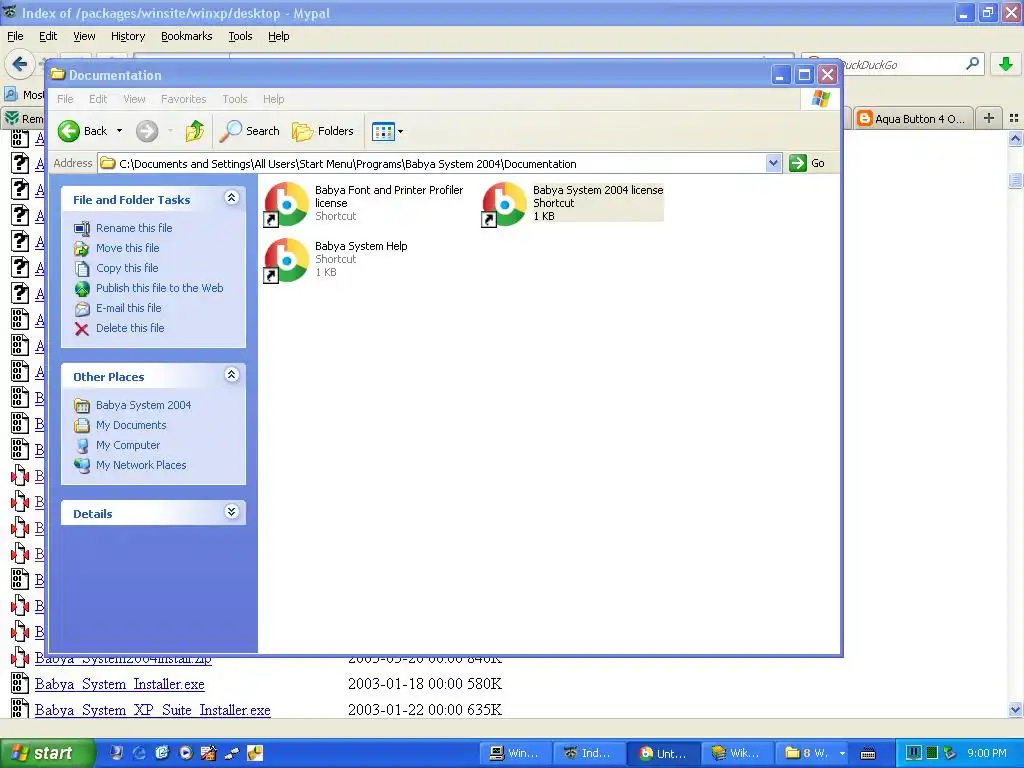Click the clock in system tray

click(986, 754)
